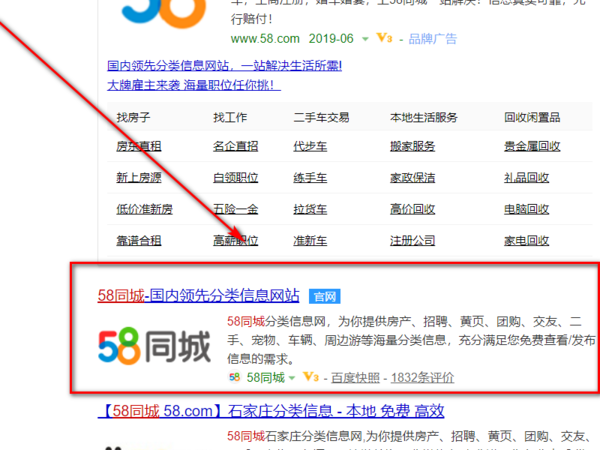Click 家政保洁 link
The width and height of the screenshot is (600, 450).
[412, 178]
